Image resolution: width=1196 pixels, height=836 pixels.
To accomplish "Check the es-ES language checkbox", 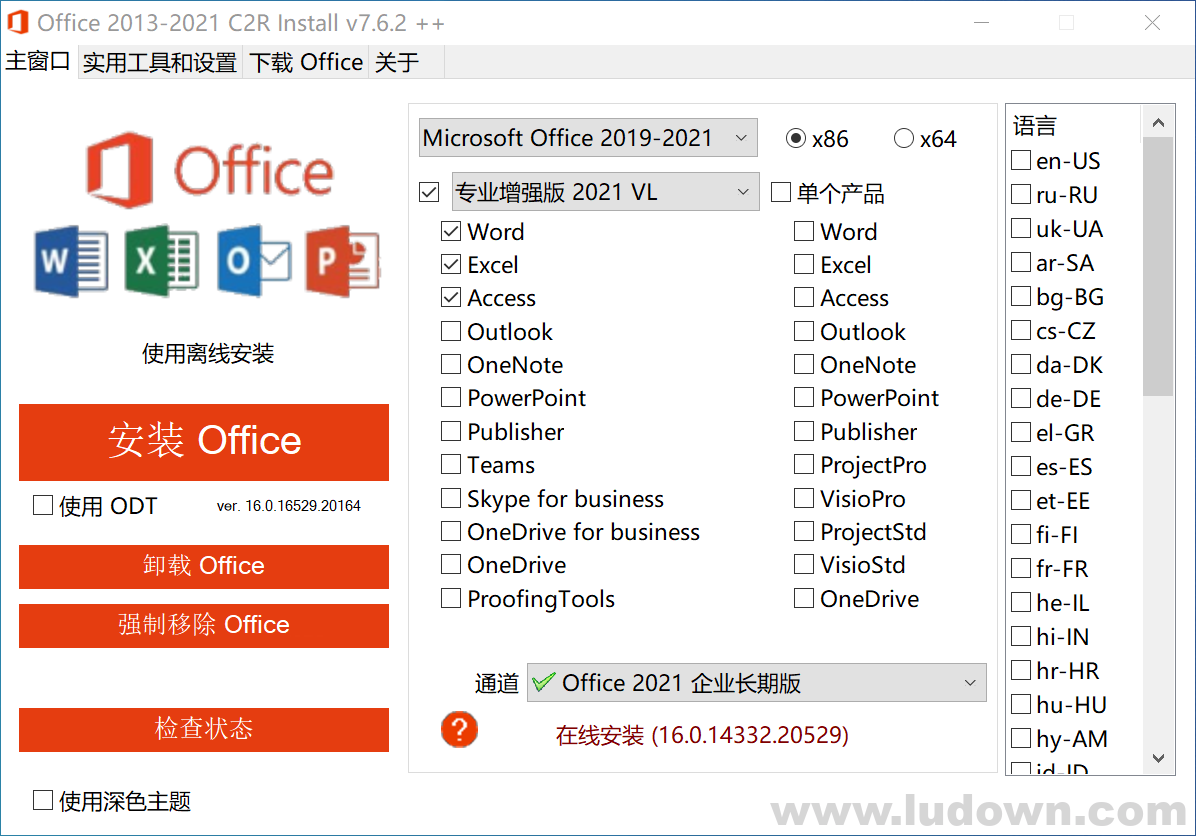I will click(x=1021, y=466).
